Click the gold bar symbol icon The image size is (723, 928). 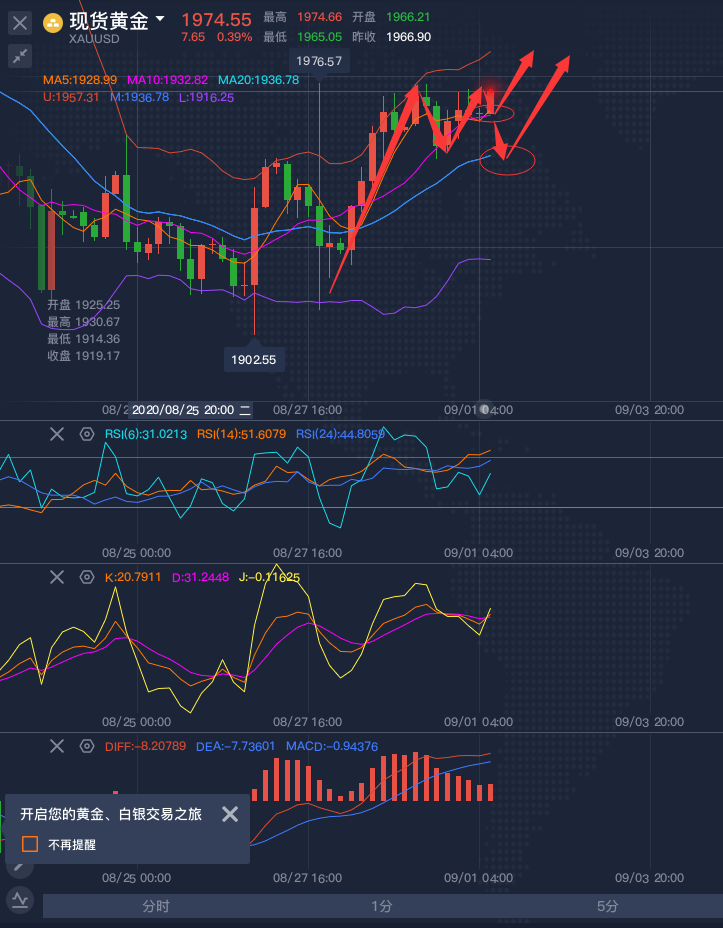pos(53,23)
